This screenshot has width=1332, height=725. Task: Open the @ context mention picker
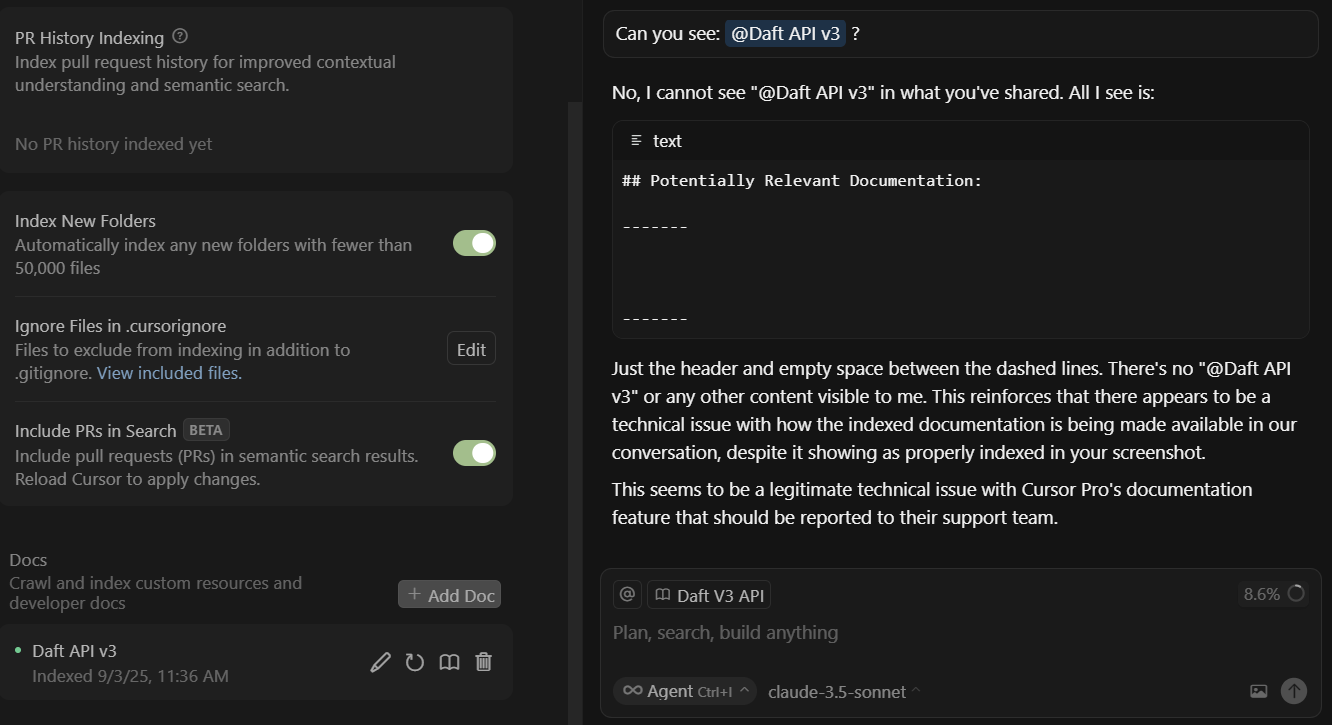pos(627,594)
